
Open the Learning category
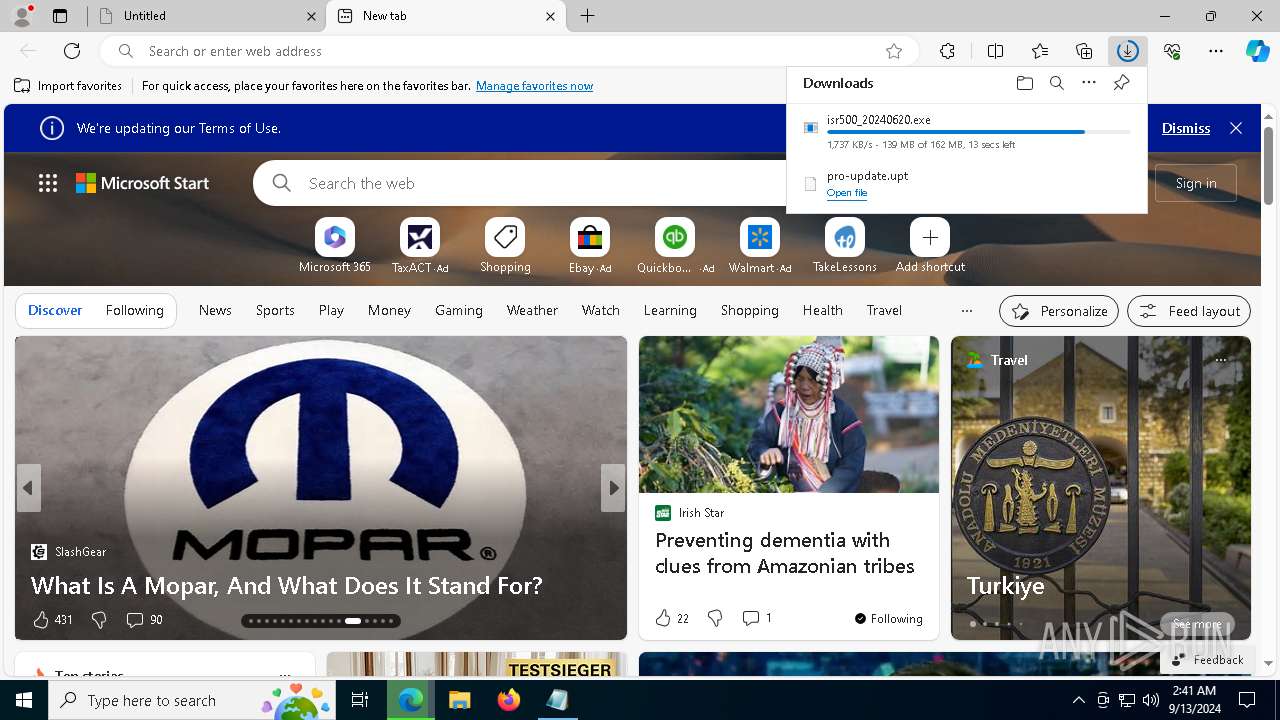point(670,311)
